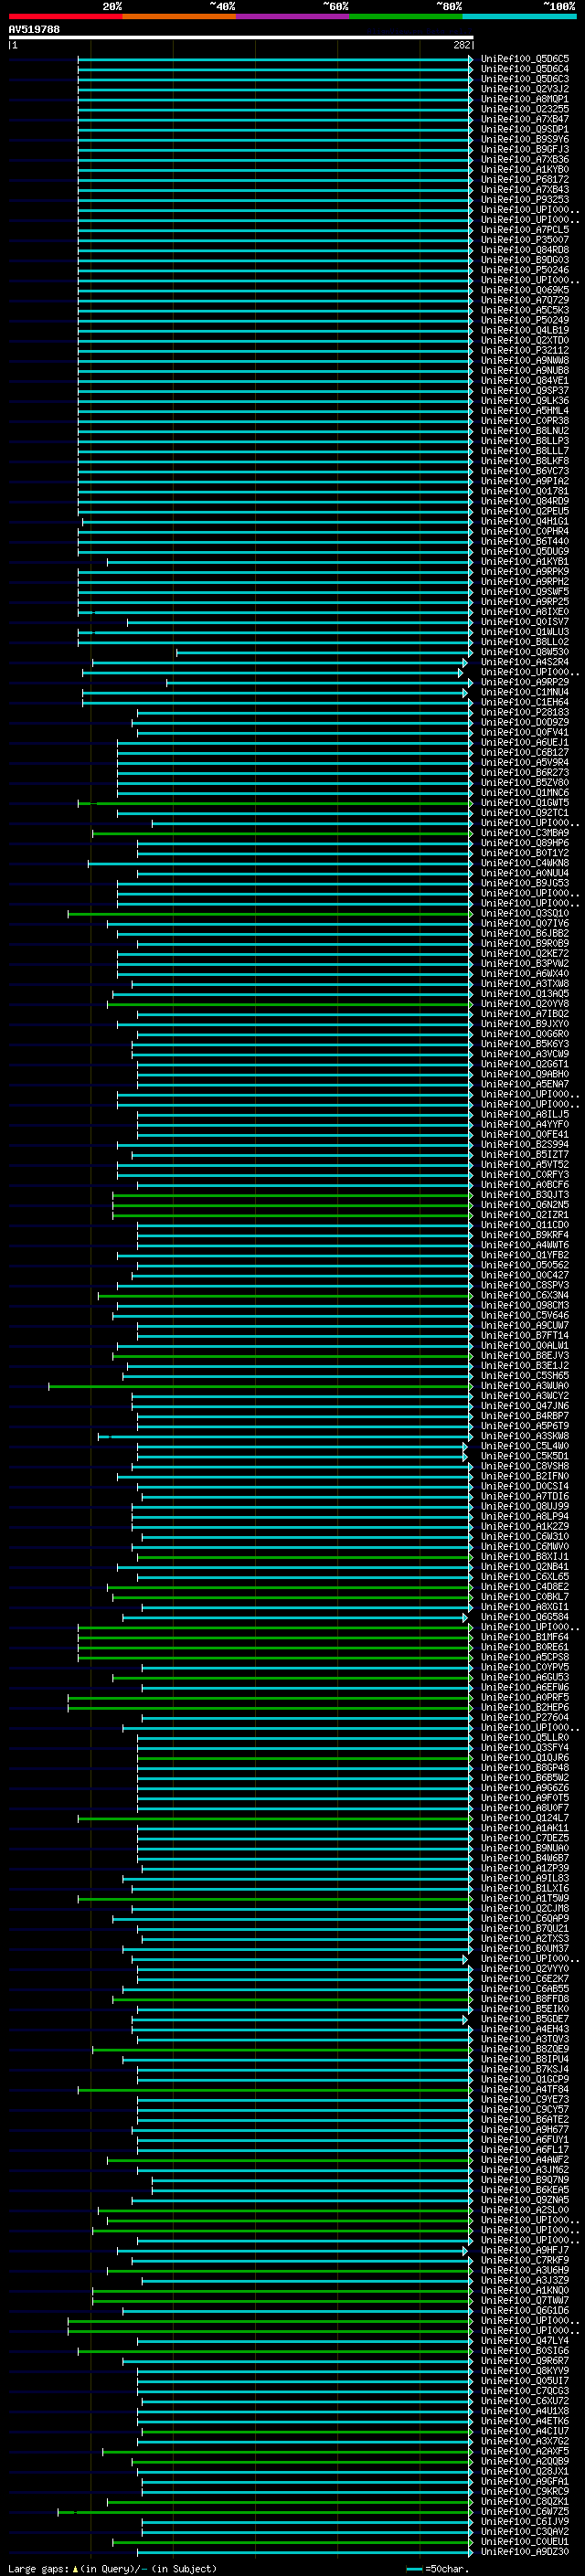The height and width of the screenshot is (2576, 585).
Task: Click the UniRef100_B9DG03 label
Action: click(x=525, y=260)
